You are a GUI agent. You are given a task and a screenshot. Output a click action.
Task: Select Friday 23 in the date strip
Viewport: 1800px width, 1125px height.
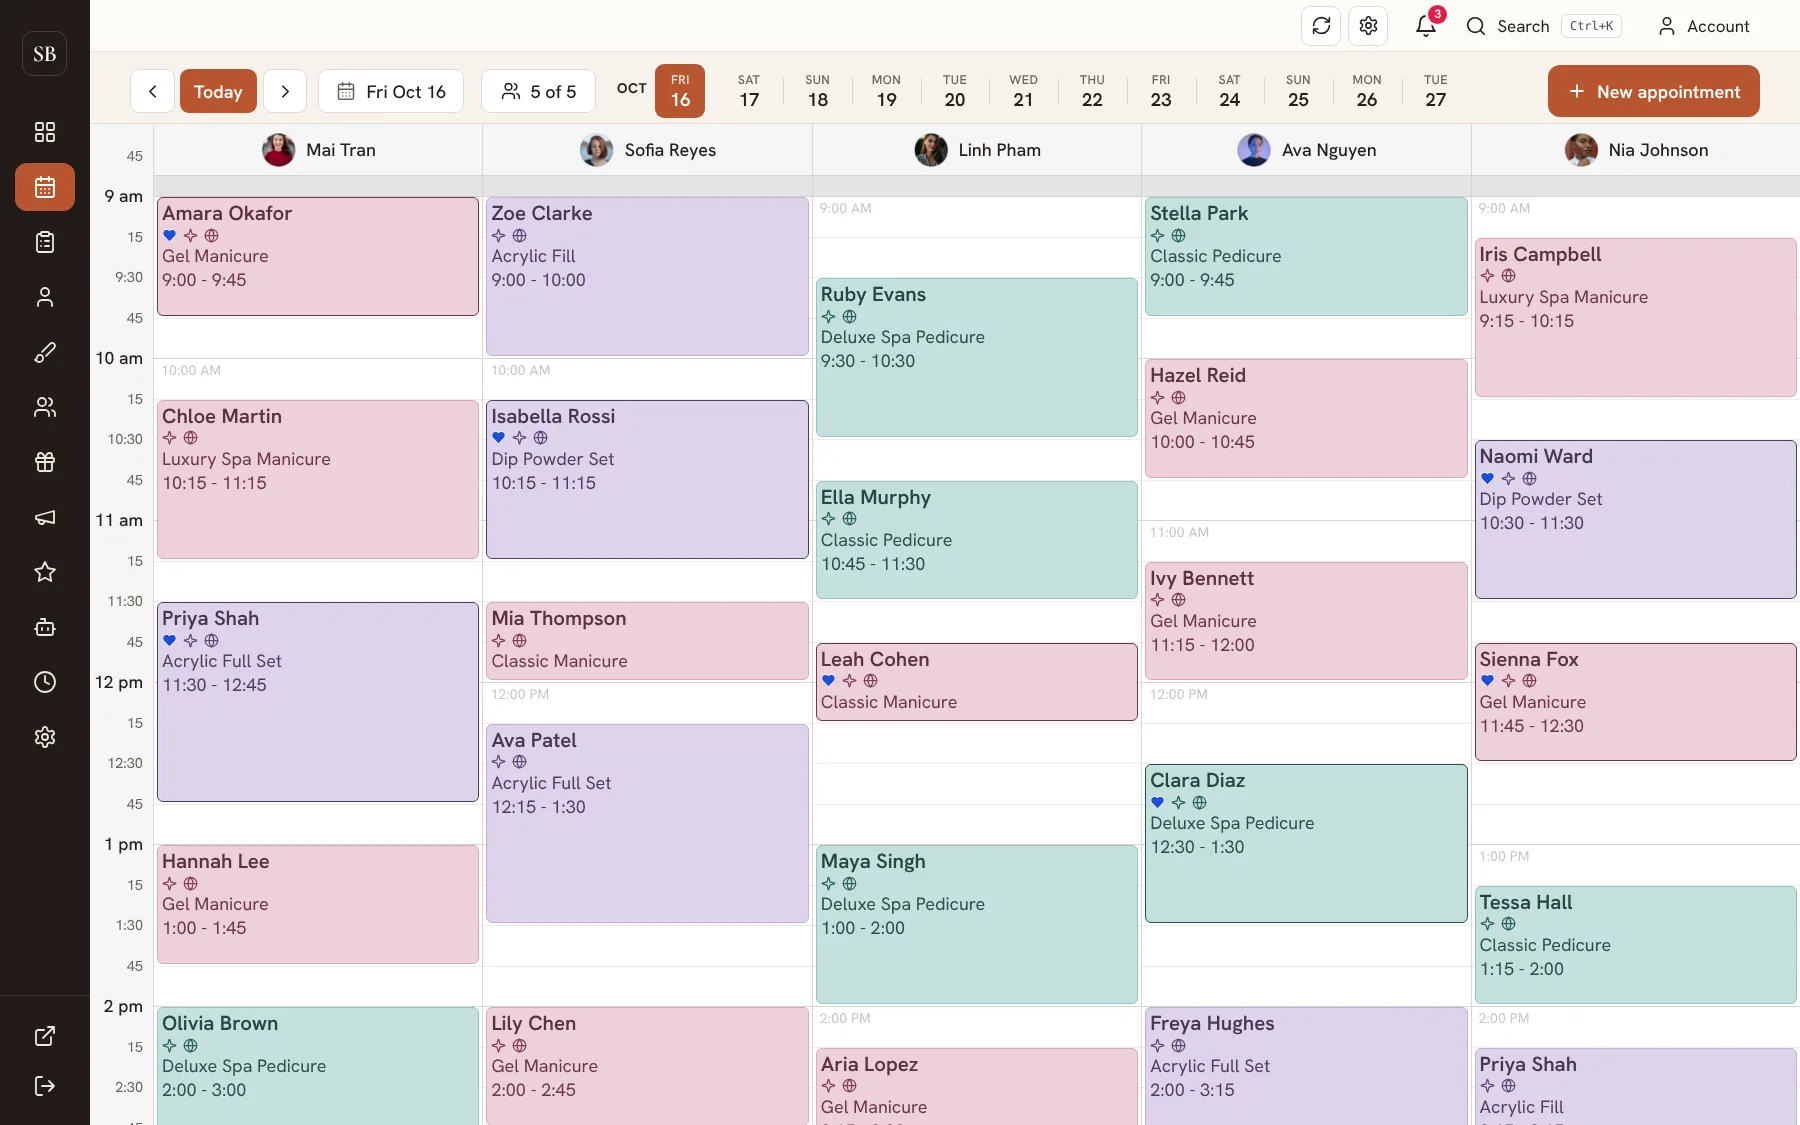point(1161,91)
